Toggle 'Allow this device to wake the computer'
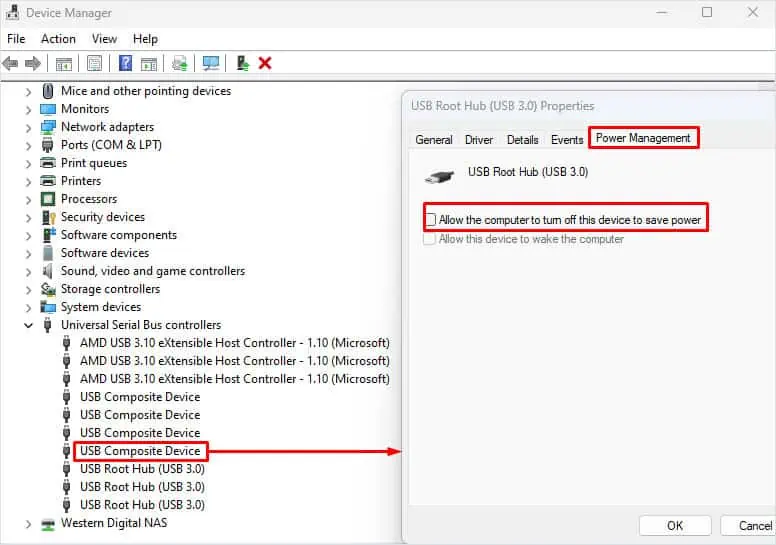The height and width of the screenshot is (545, 776). click(431, 239)
